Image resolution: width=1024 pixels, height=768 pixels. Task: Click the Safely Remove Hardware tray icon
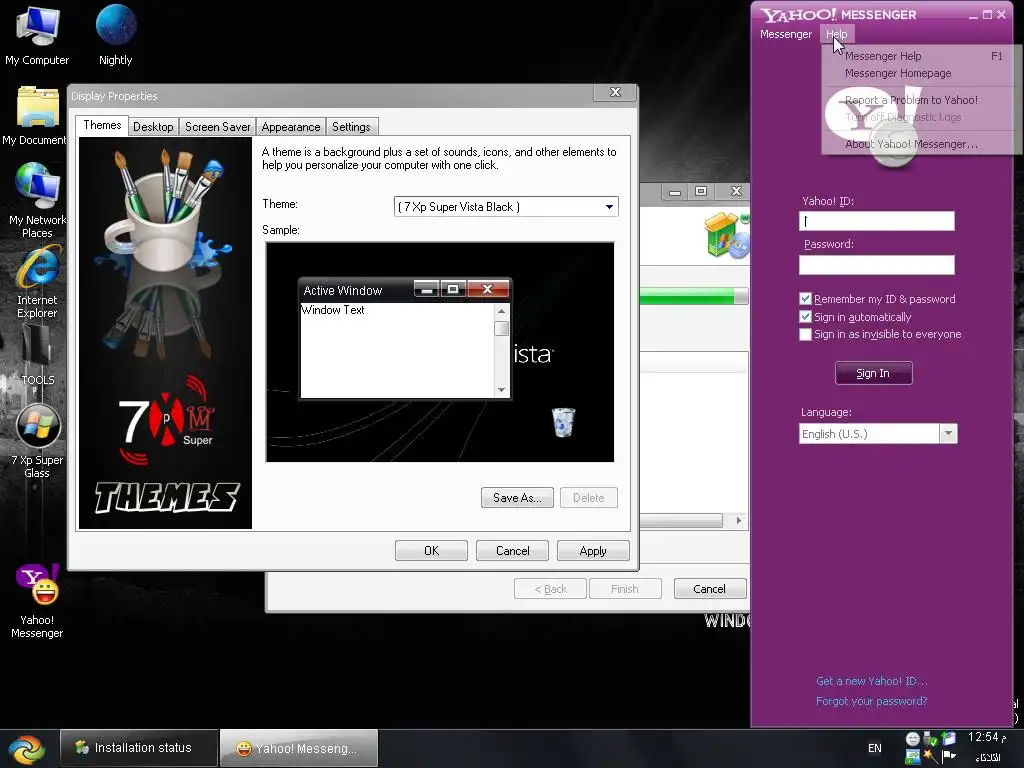931,739
